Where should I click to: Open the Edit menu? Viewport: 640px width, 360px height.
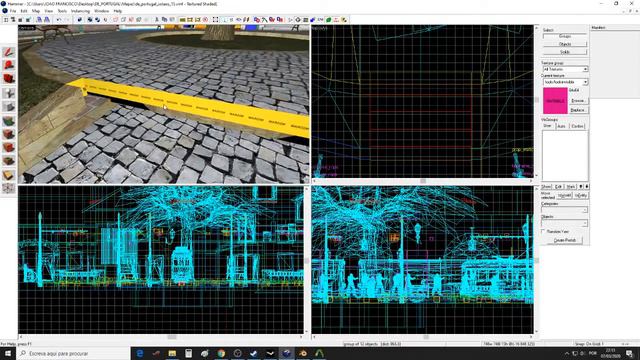pos(24,11)
